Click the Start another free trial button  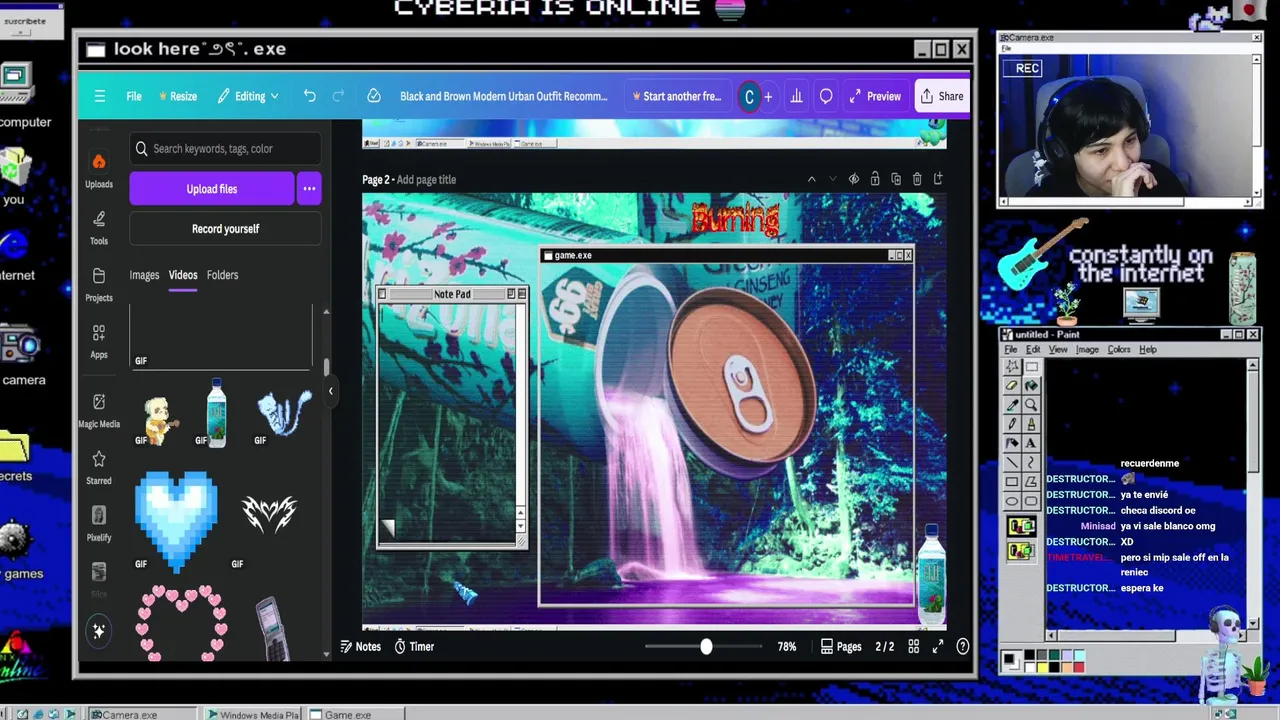677,96
